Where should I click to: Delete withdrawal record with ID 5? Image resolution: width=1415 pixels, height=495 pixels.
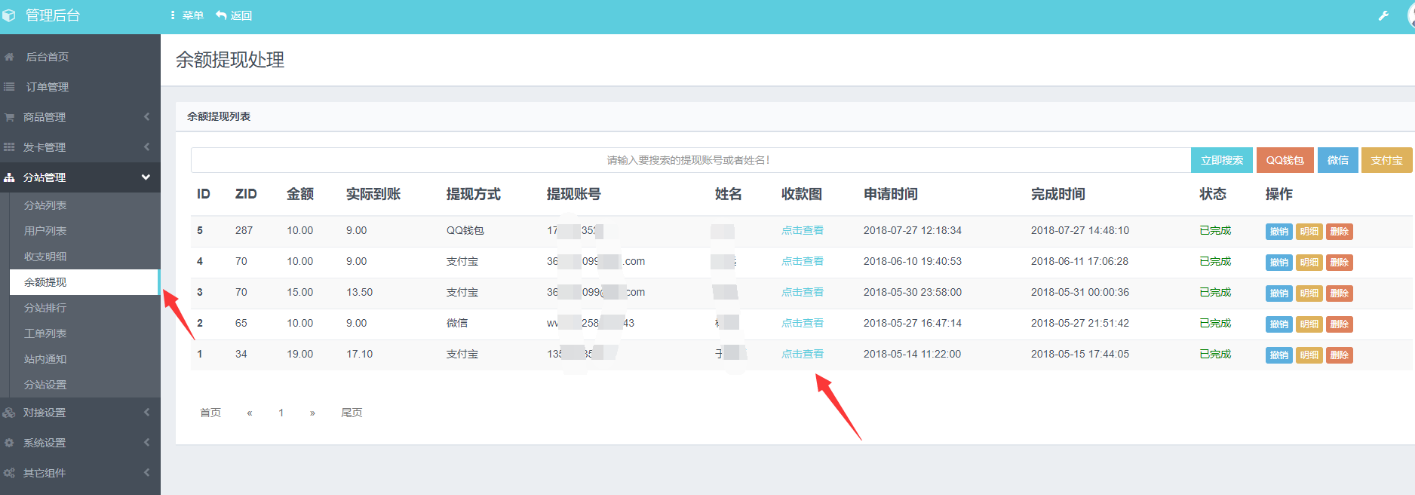click(x=1339, y=232)
